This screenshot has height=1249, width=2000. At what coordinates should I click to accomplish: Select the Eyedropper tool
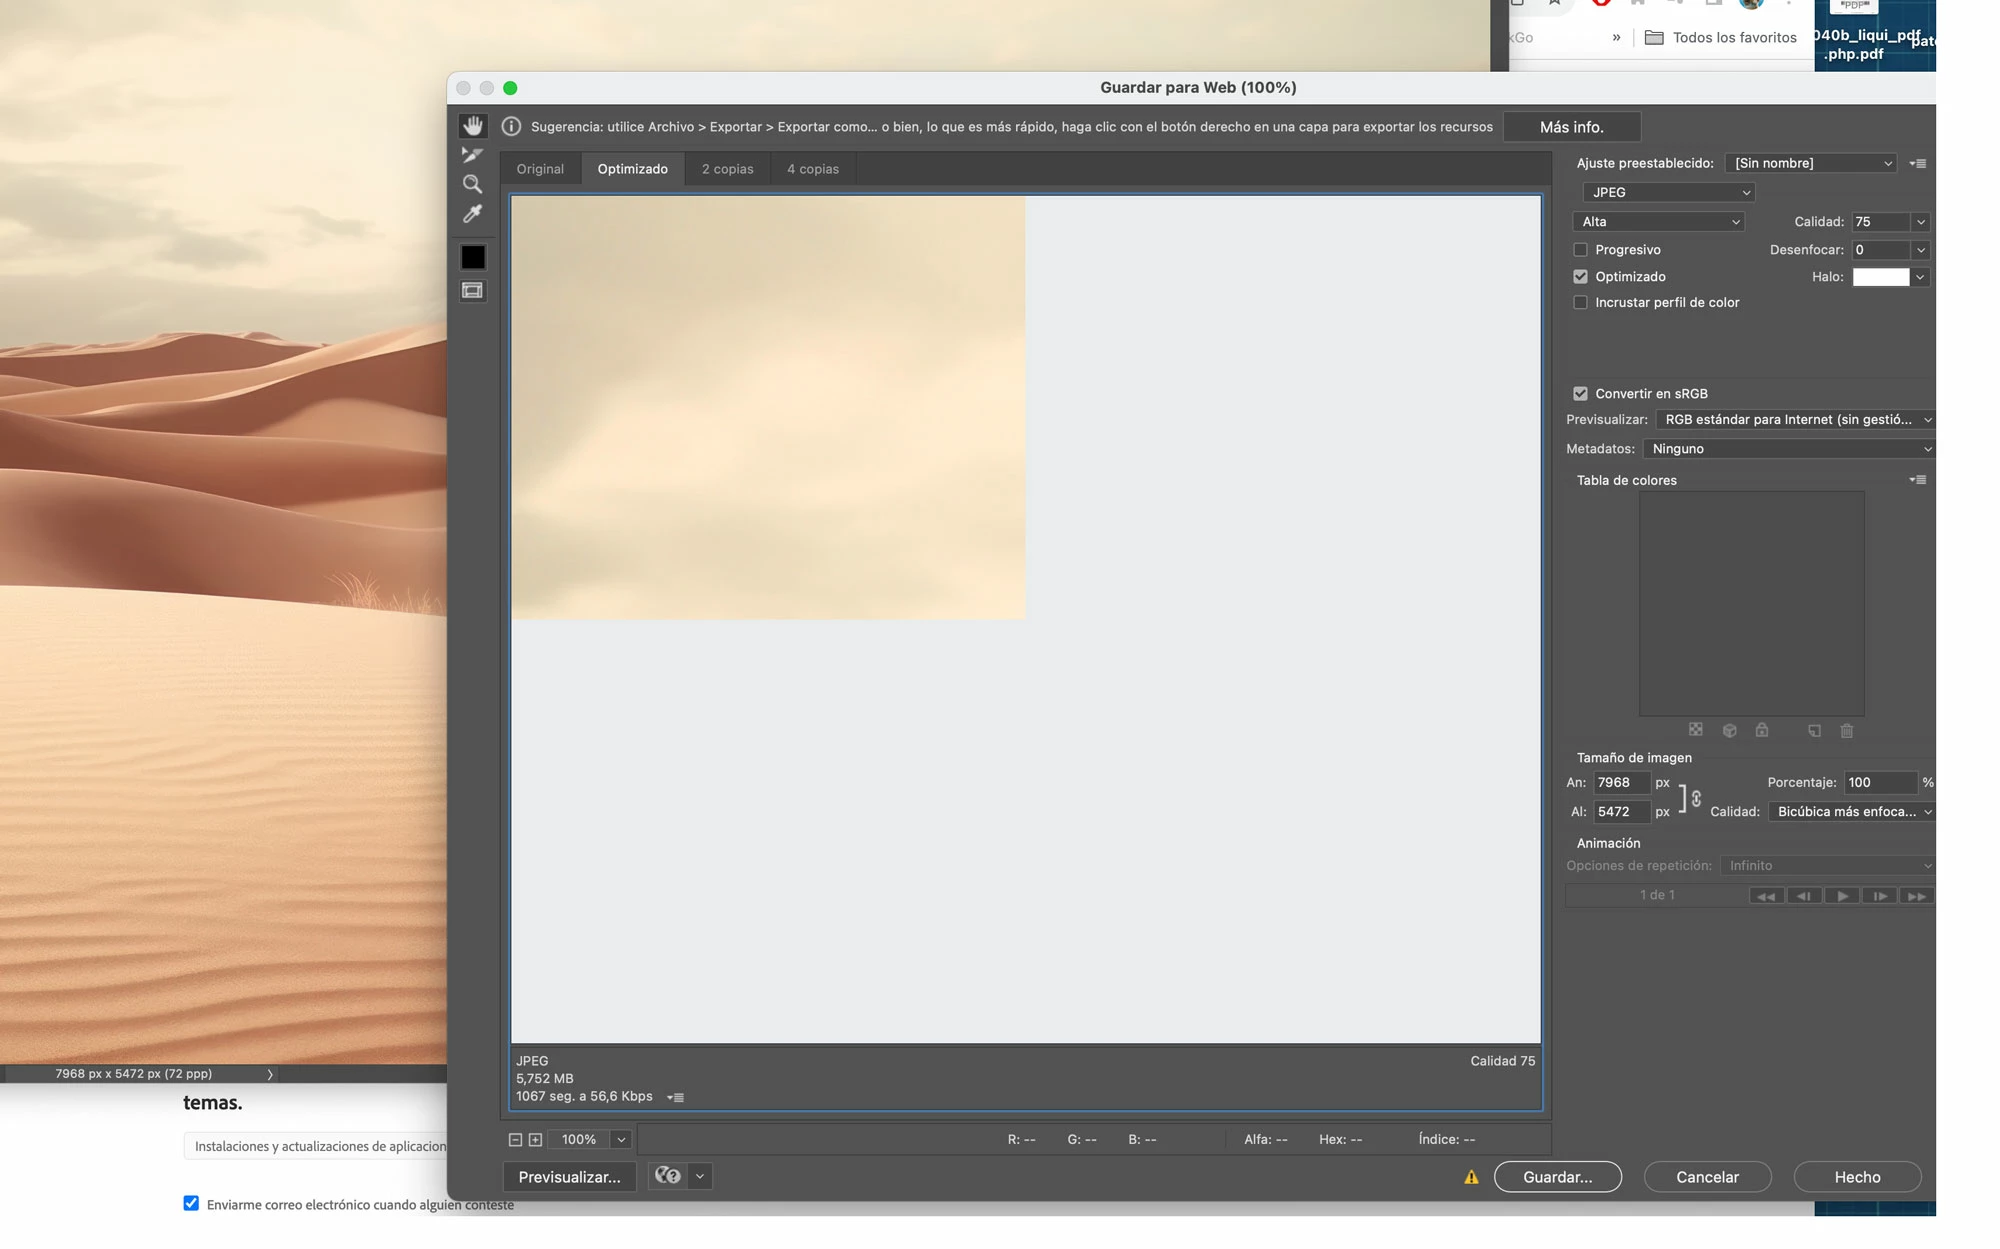point(472,214)
